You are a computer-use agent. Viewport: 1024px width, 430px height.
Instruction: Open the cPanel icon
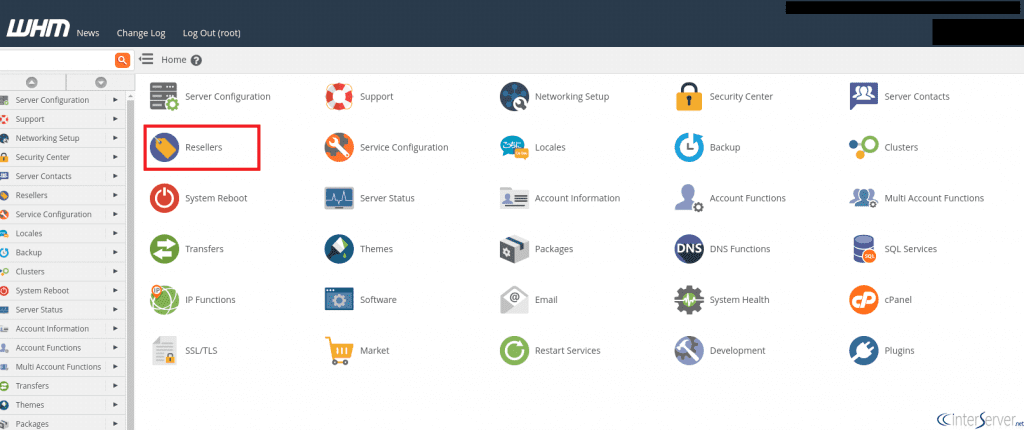[863, 299]
